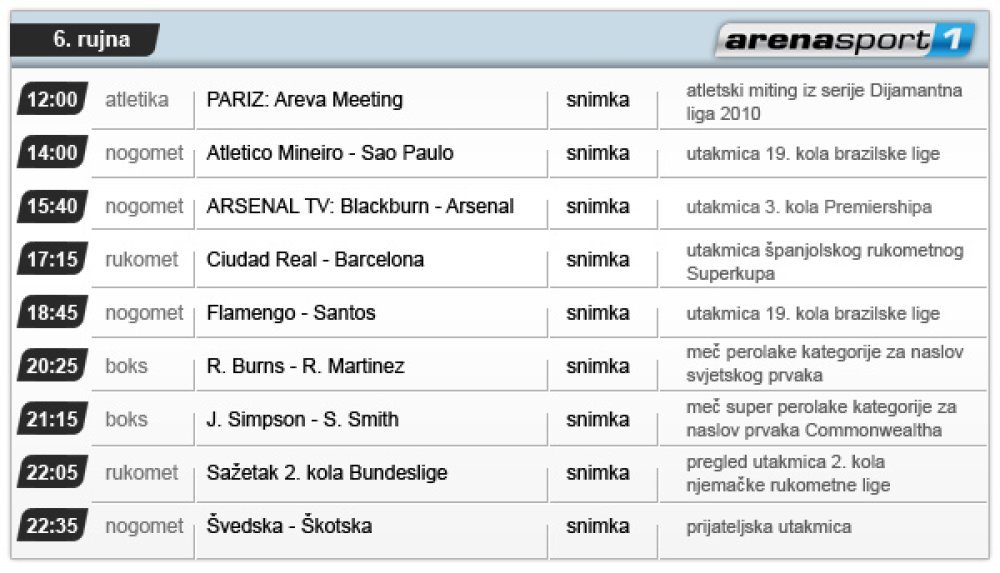Click the 12:00 time badge
1000x573 pixels.
pos(52,99)
